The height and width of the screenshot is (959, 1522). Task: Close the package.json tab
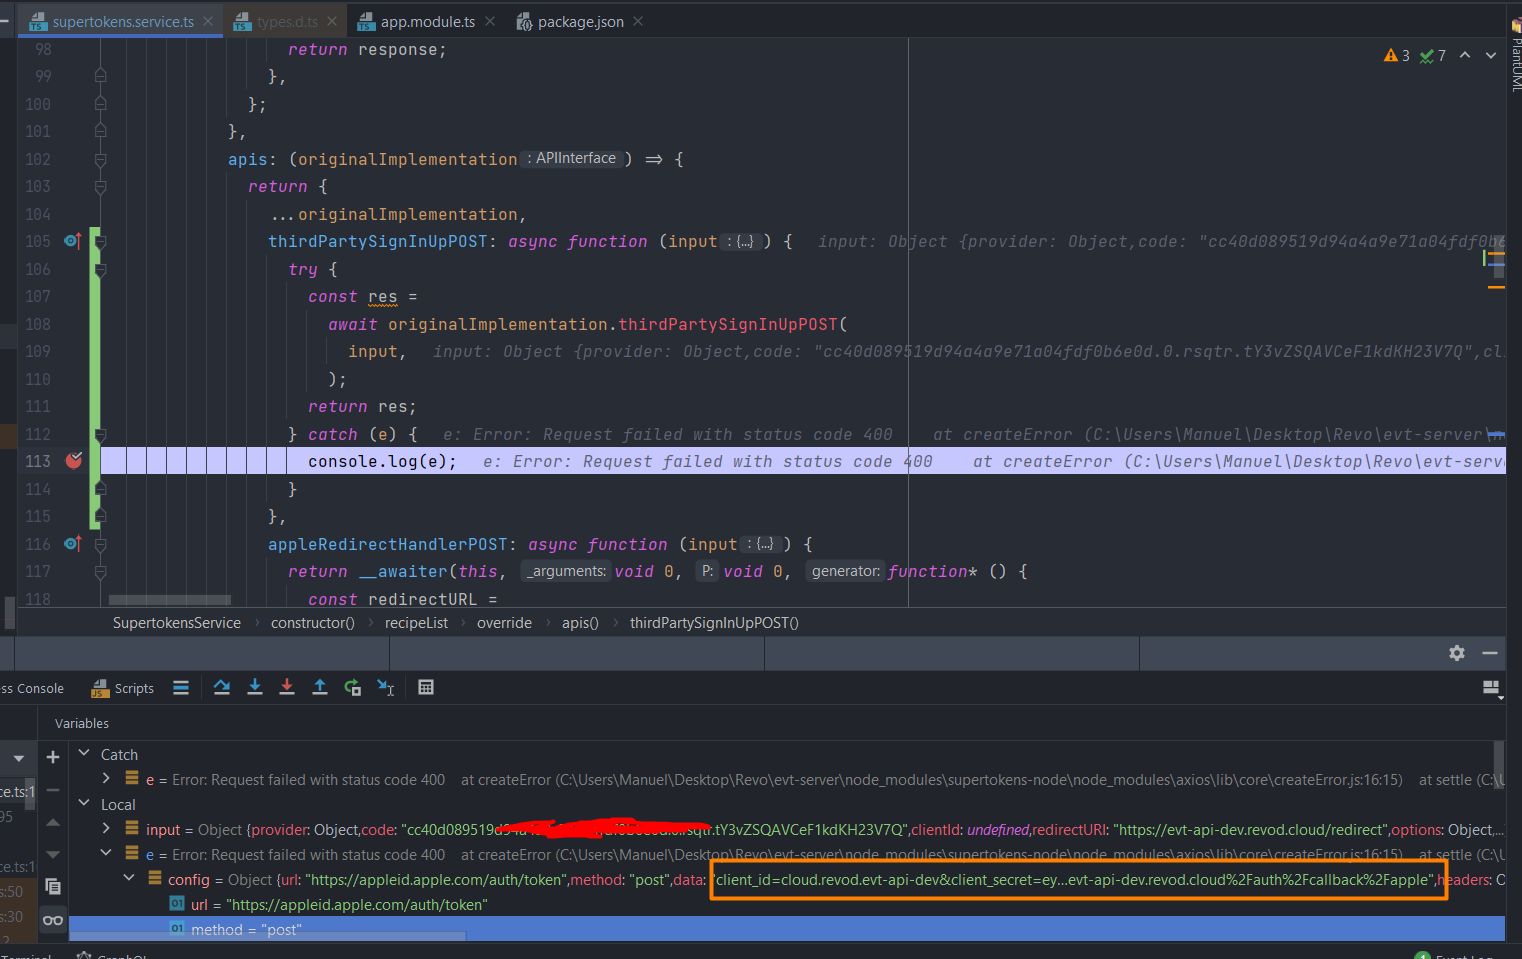(x=638, y=21)
